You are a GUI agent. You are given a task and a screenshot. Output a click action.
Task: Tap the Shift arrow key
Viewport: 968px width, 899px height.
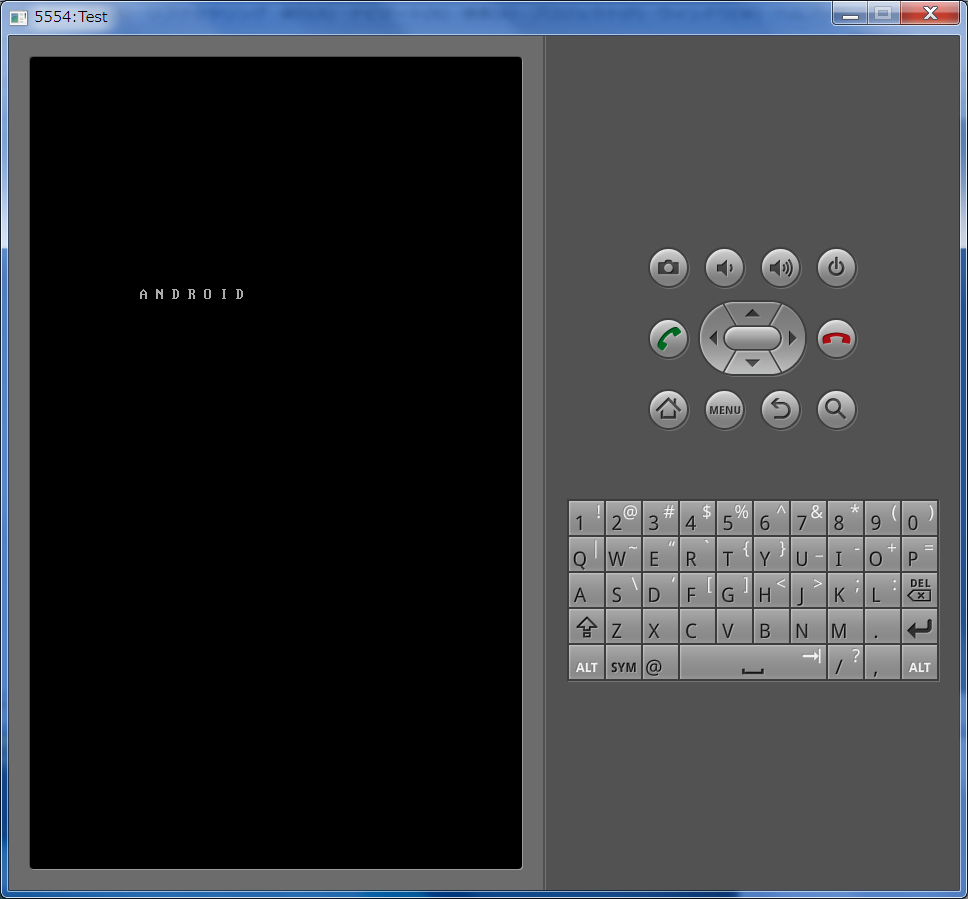coord(586,626)
